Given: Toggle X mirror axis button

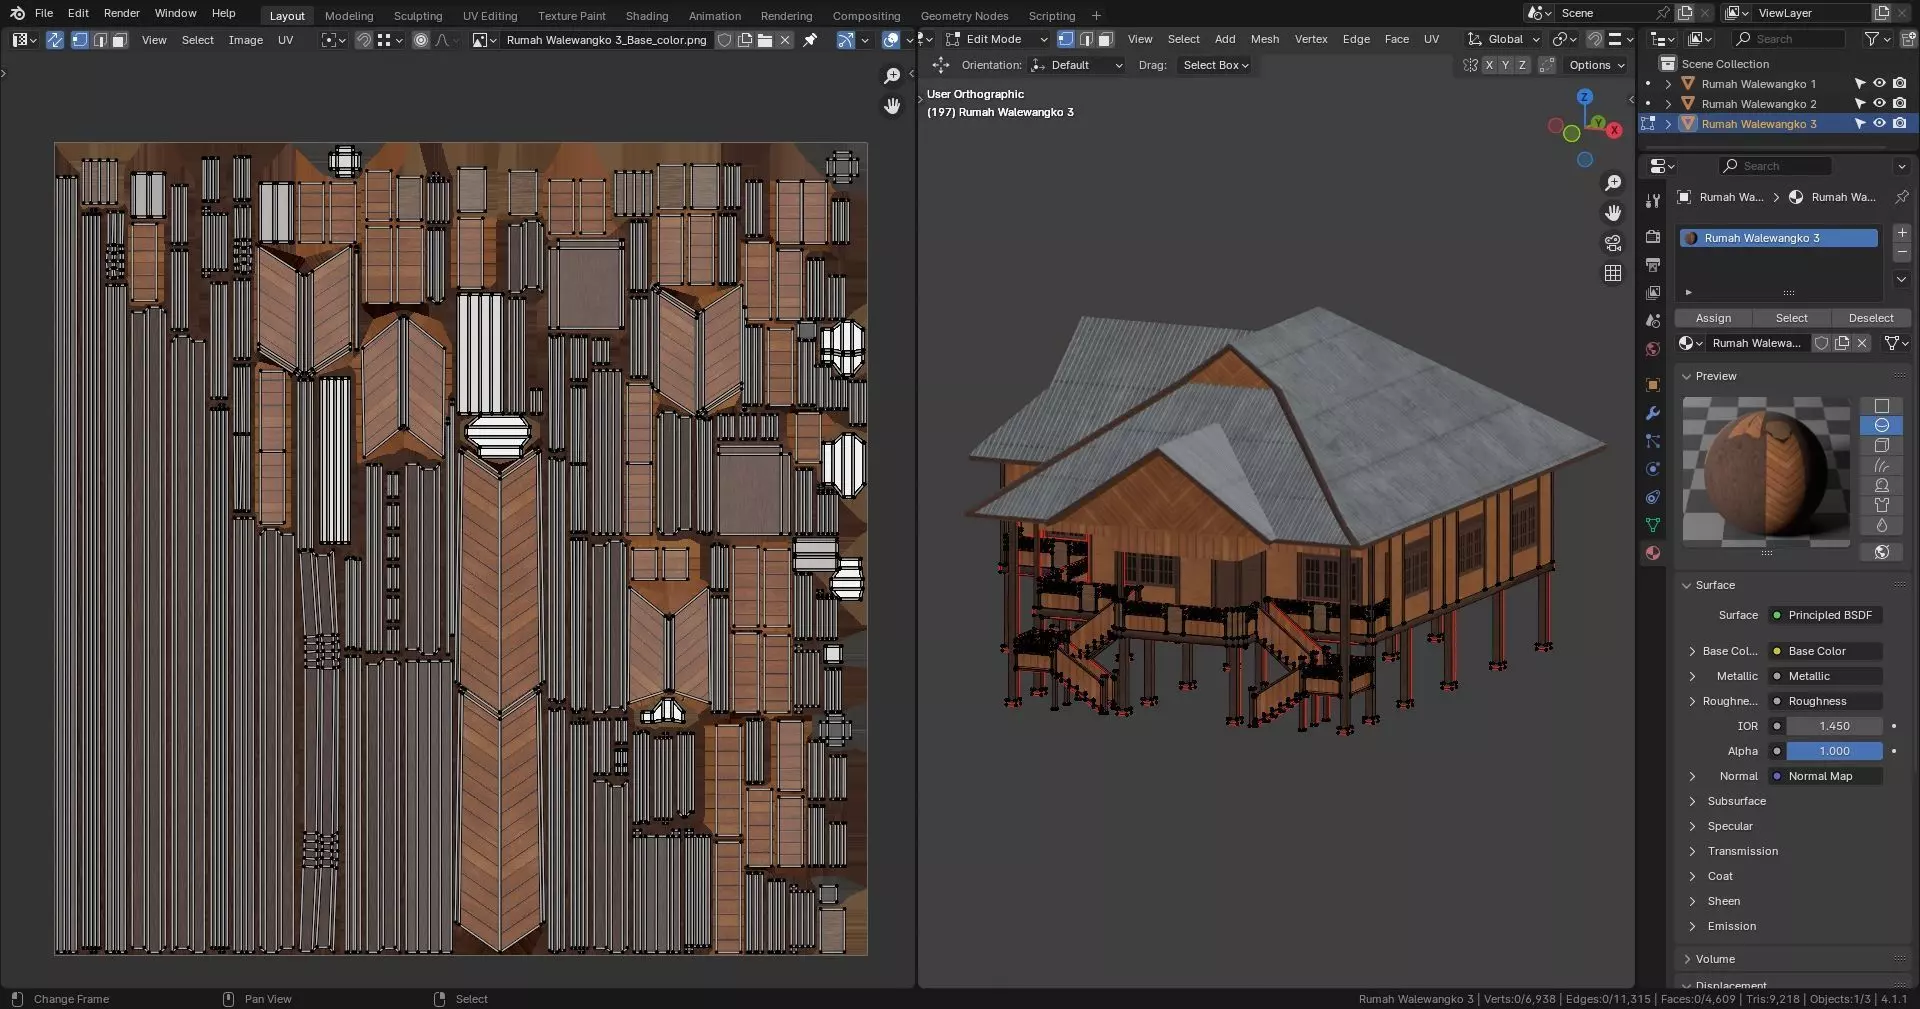Looking at the screenshot, I should click(x=1489, y=65).
